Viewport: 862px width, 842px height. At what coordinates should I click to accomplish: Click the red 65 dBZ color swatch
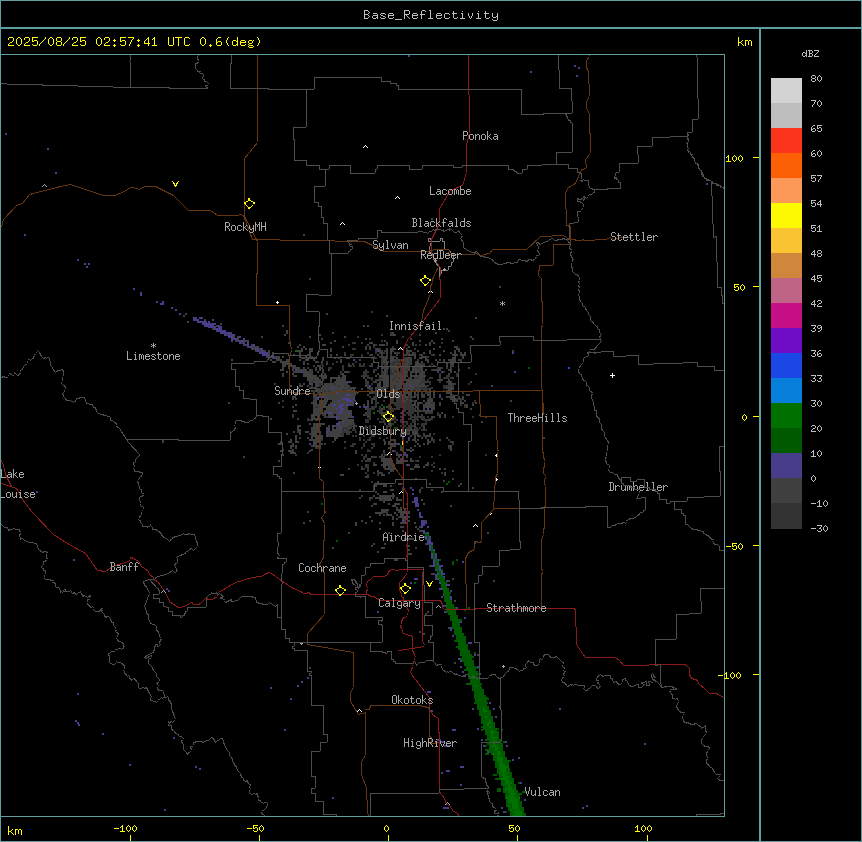786,141
